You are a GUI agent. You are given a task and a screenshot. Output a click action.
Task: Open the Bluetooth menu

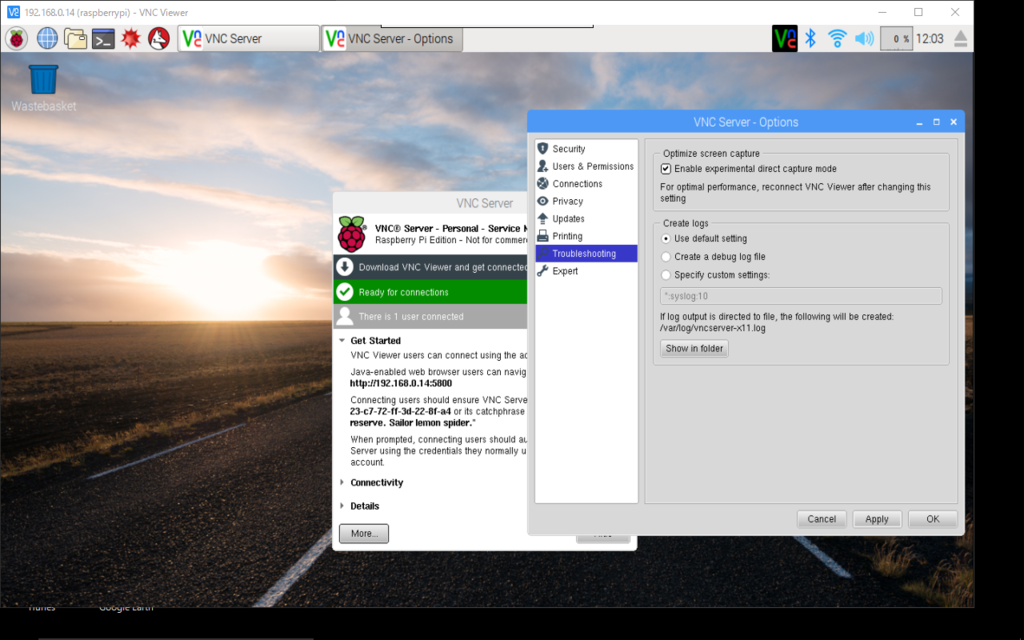click(810, 39)
